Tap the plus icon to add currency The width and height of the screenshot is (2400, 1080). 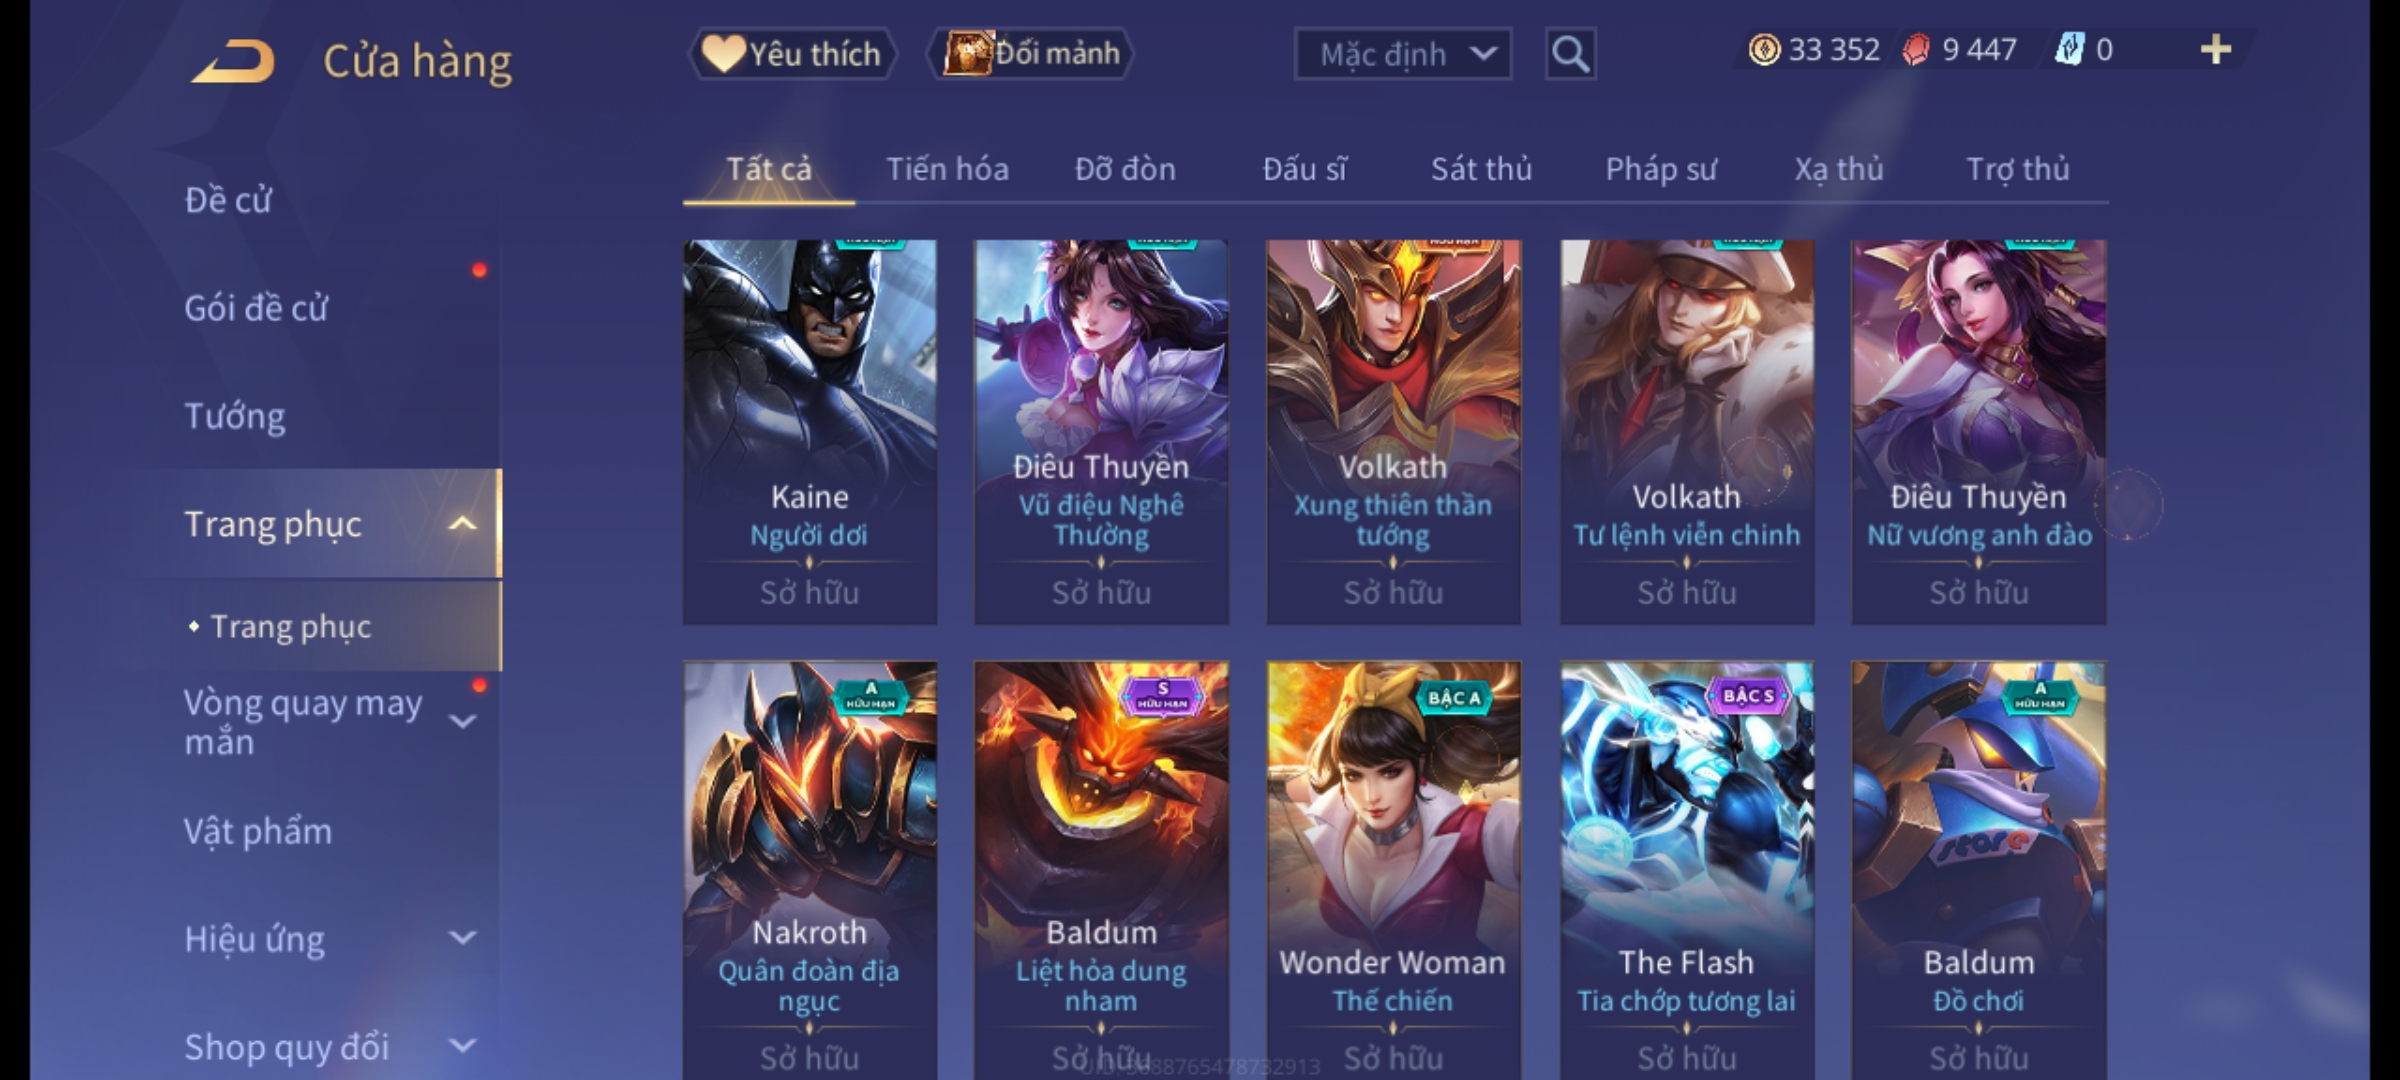(x=2216, y=49)
